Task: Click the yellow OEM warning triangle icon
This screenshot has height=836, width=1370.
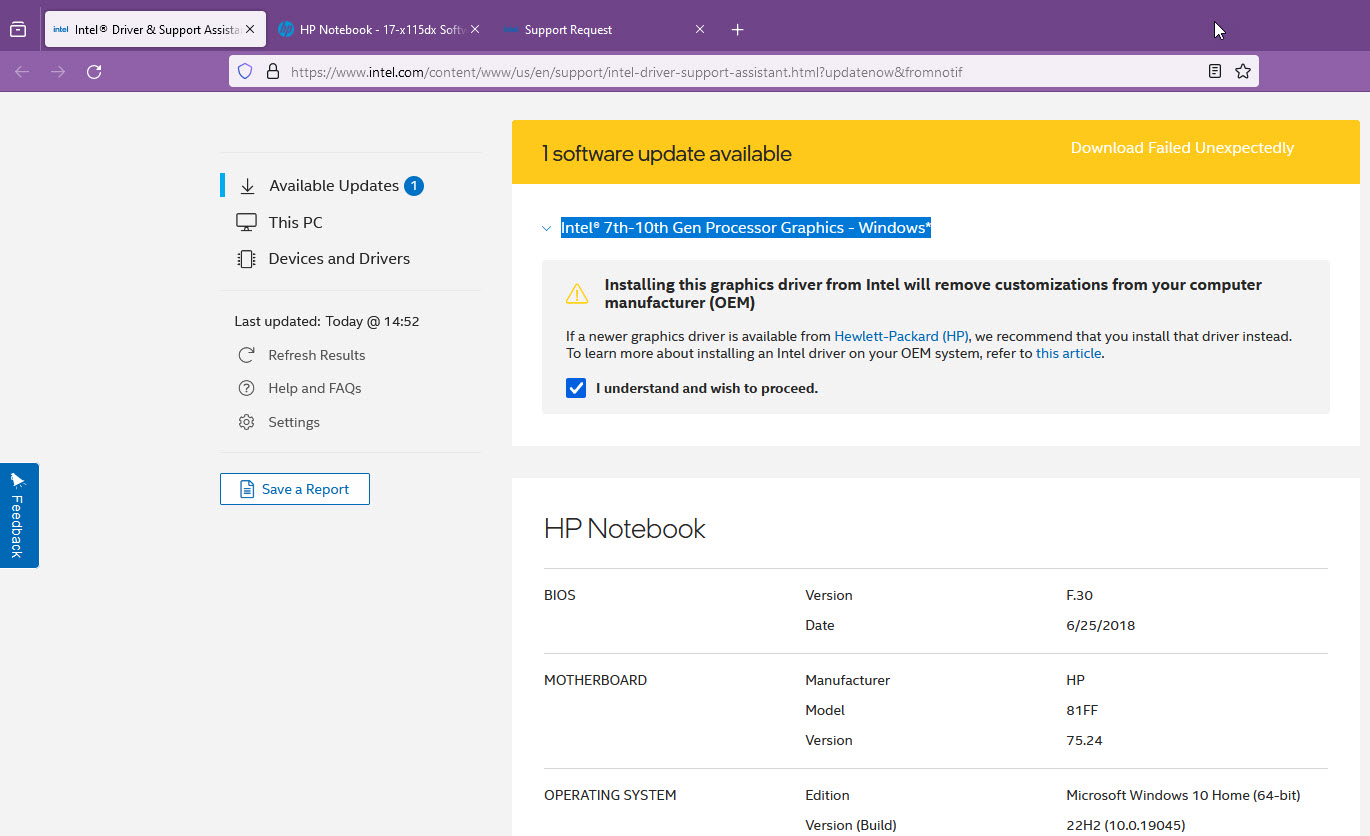Action: [x=577, y=293]
